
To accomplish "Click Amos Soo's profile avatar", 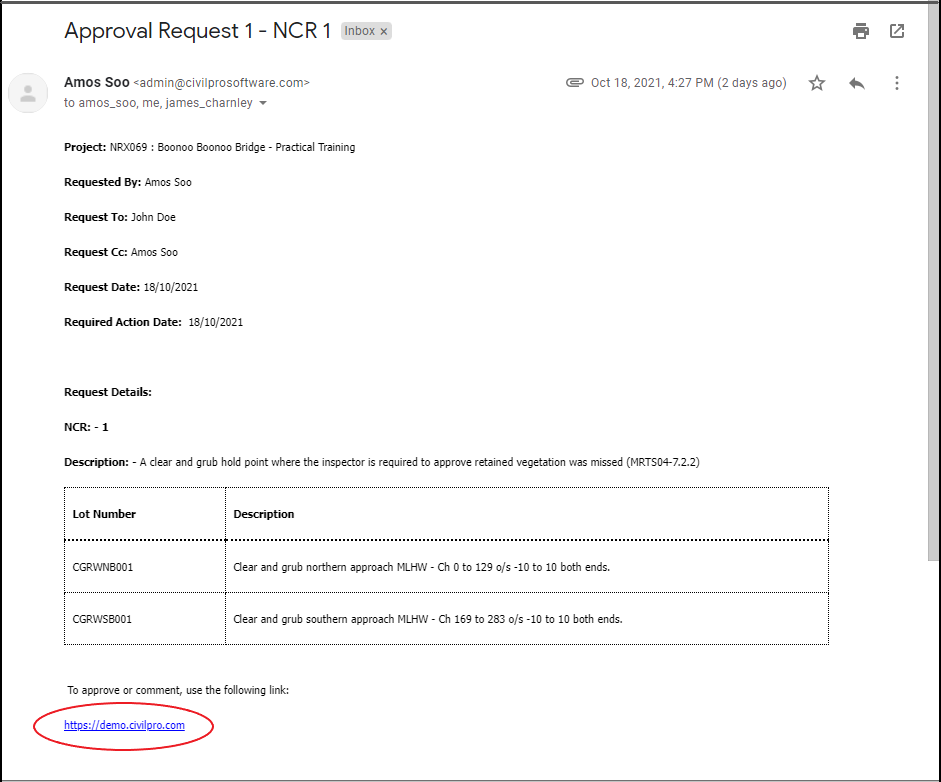I will click(28, 93).
